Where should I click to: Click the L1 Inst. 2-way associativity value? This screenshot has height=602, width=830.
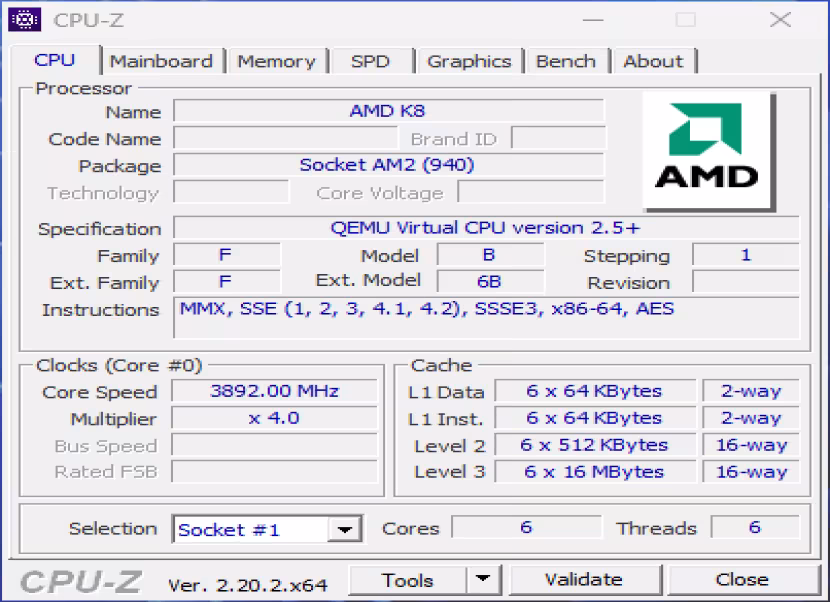pyautogui.click(x=751, y=418)
